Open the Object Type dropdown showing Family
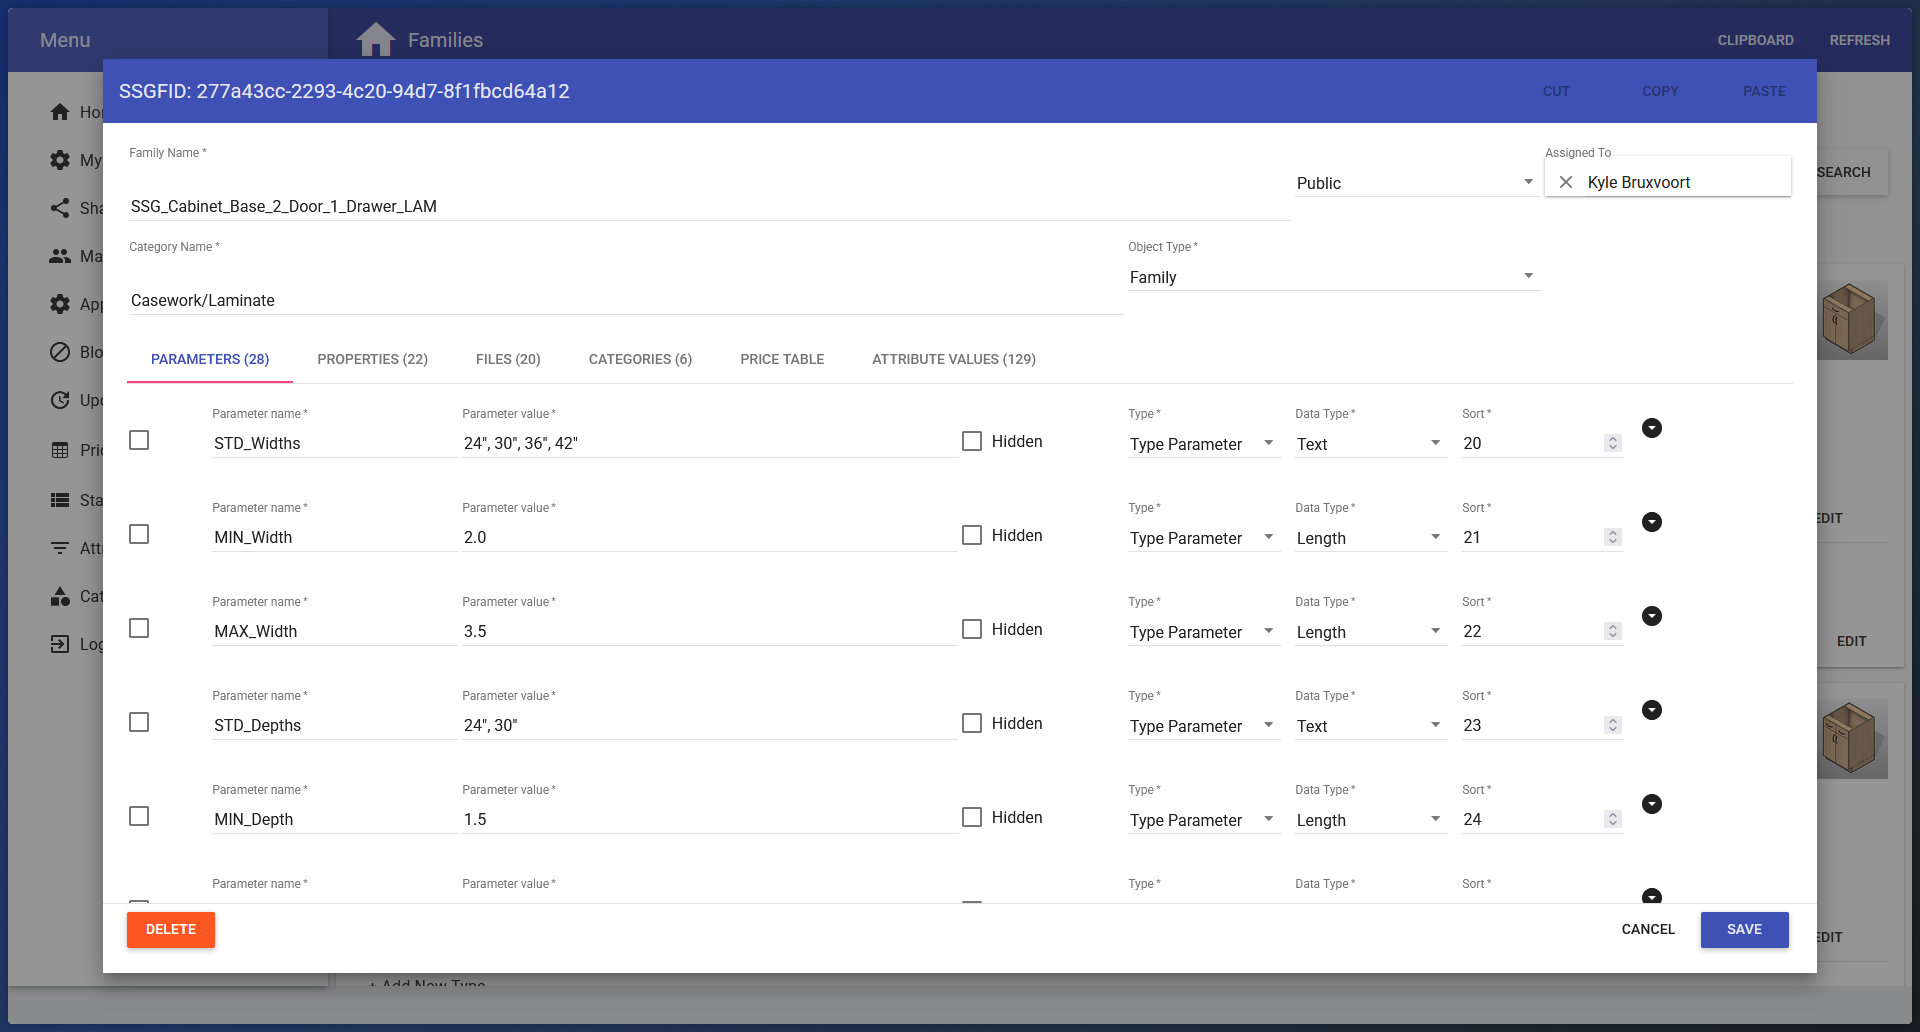Image resolution: width=1920 pixels, height=1032 pixels. [x=1527, y=275]
